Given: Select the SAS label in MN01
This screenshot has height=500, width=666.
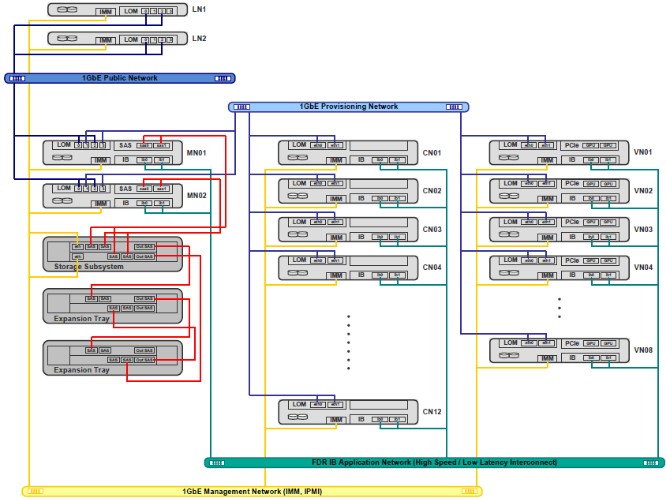Looking at the screenshot, I should 125,145.
